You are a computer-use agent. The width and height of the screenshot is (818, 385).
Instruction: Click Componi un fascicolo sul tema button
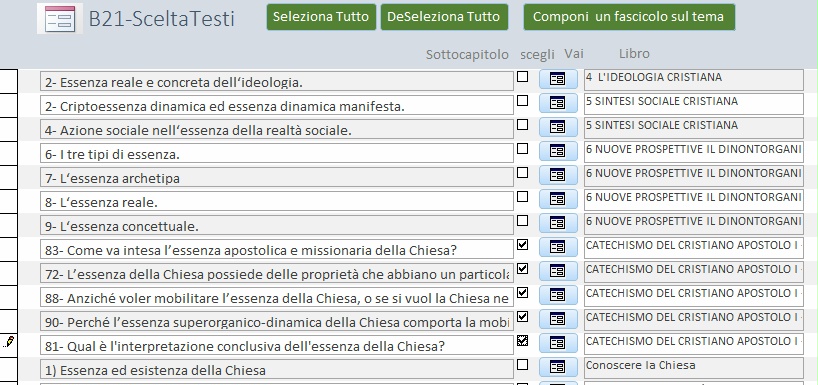(x=629, y=17)
